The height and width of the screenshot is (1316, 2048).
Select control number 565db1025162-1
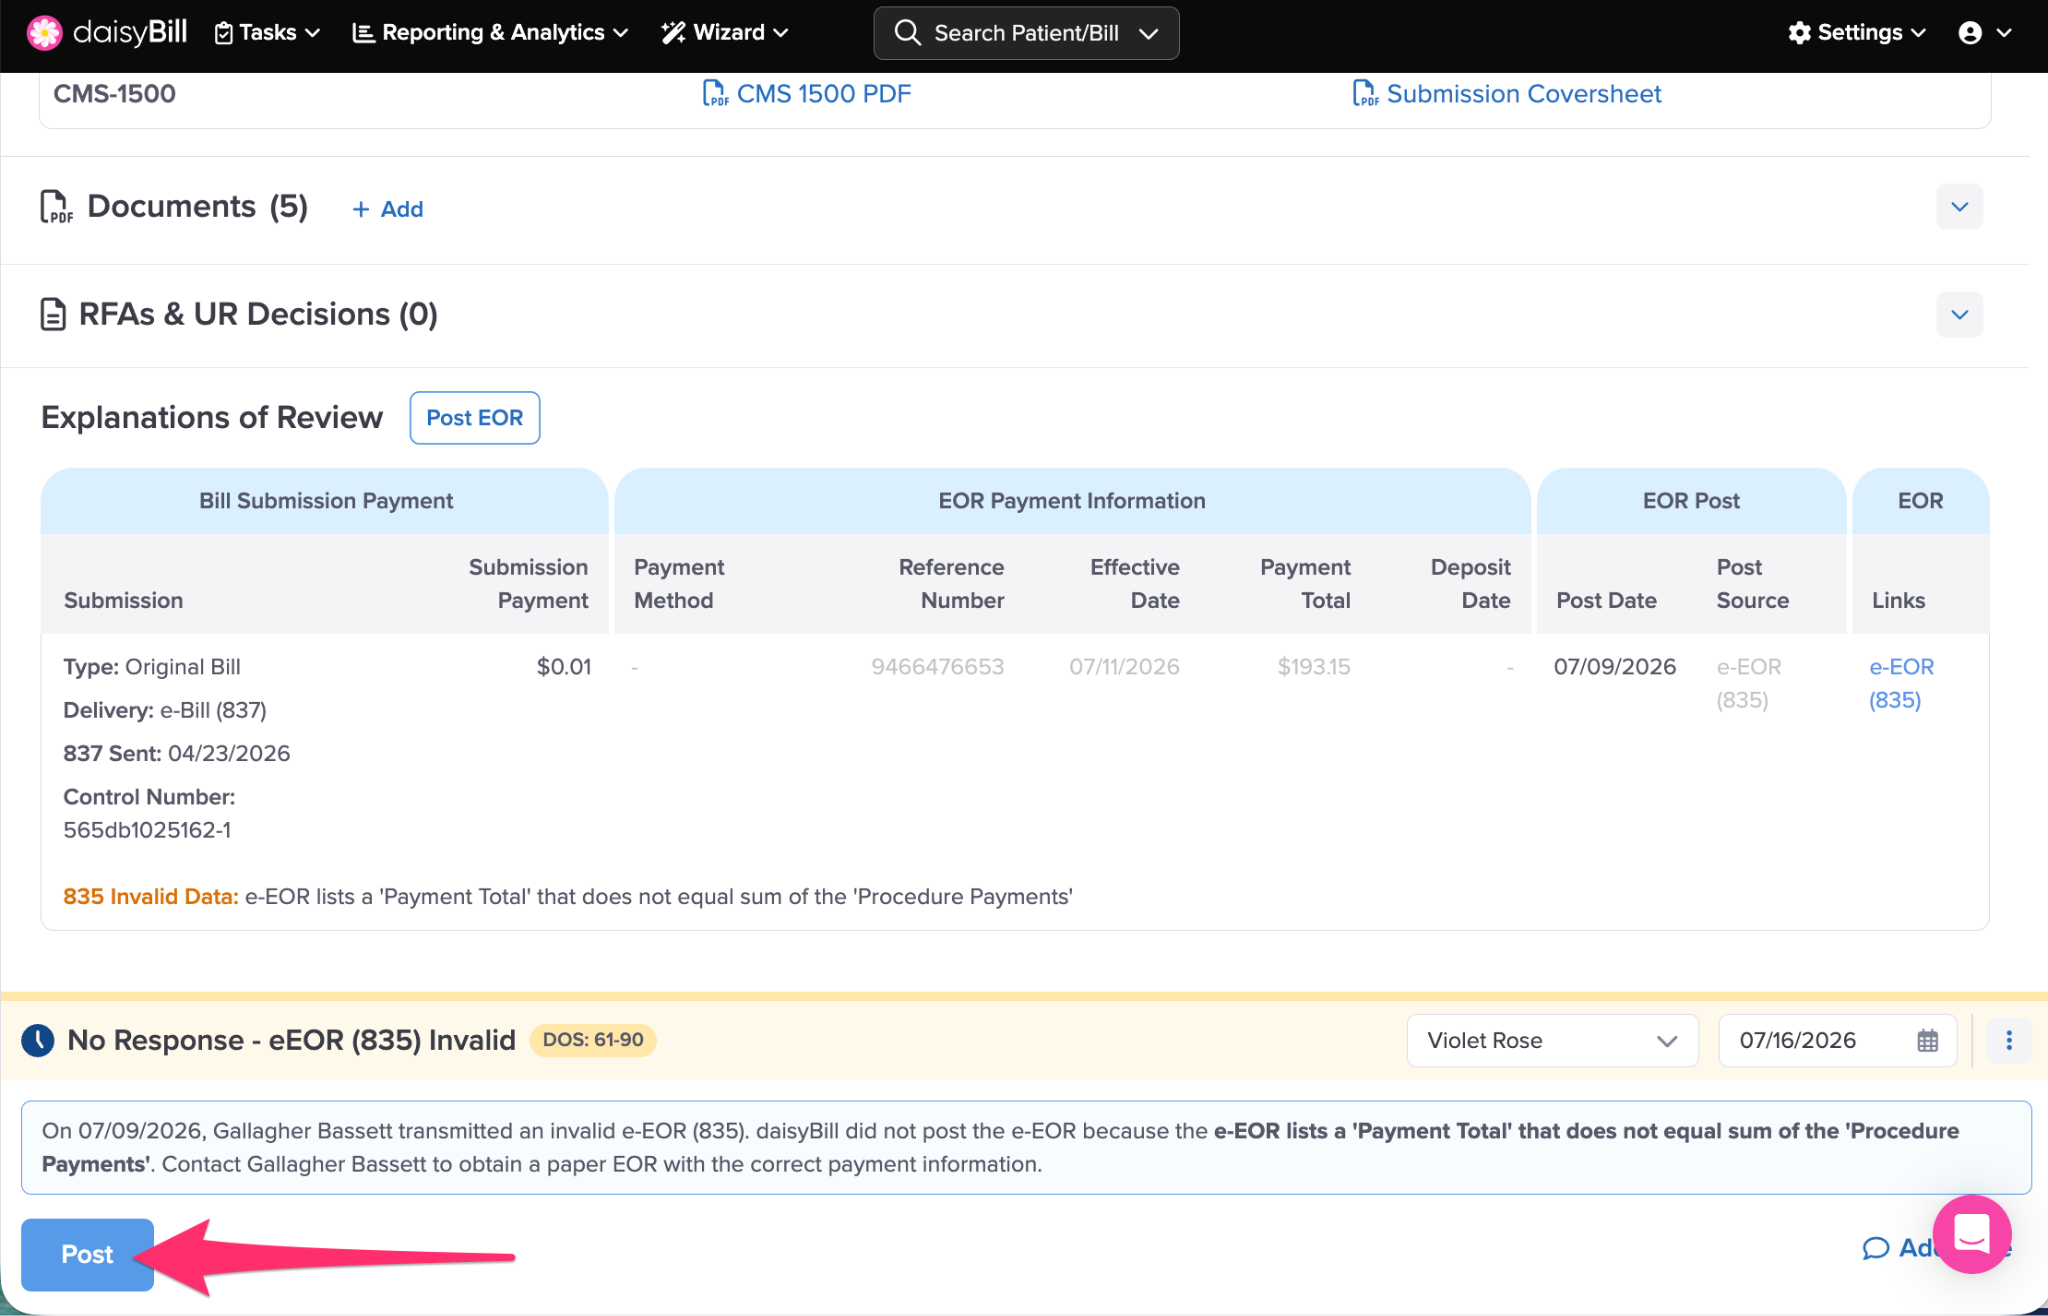pyautogui.click(x=147, y=830)
